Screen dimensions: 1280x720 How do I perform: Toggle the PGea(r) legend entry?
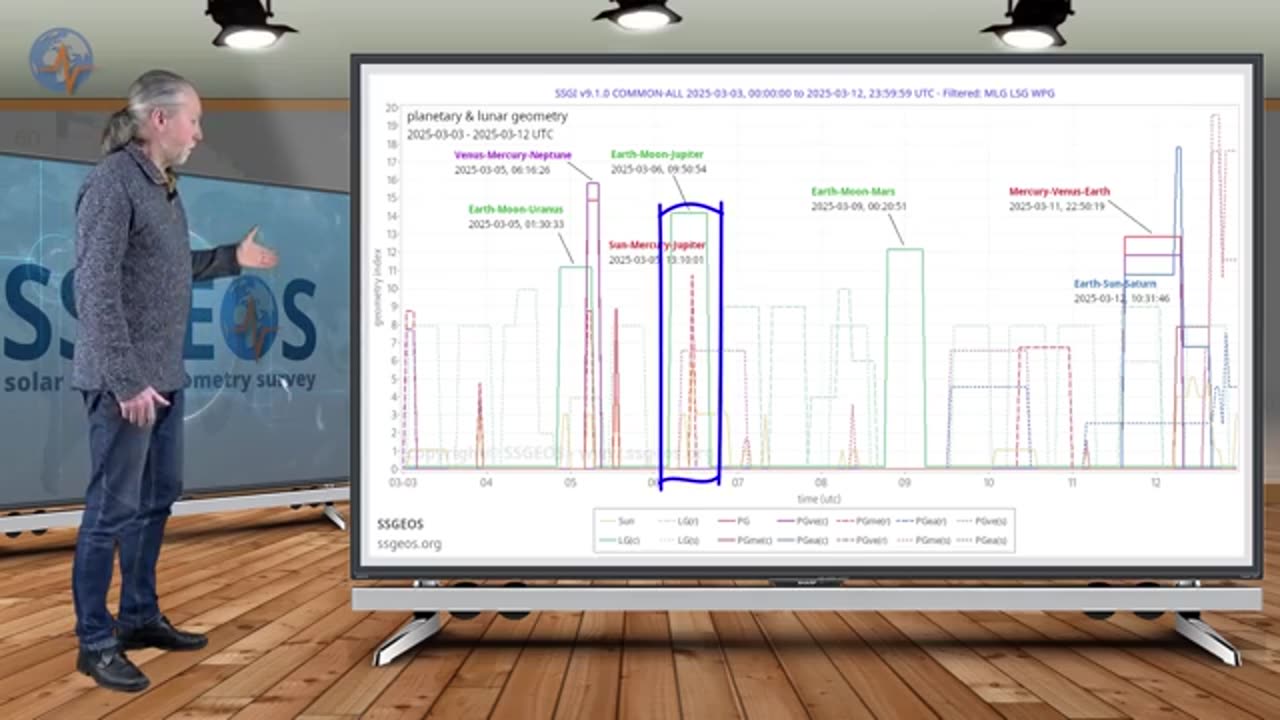tap(921, 521)
